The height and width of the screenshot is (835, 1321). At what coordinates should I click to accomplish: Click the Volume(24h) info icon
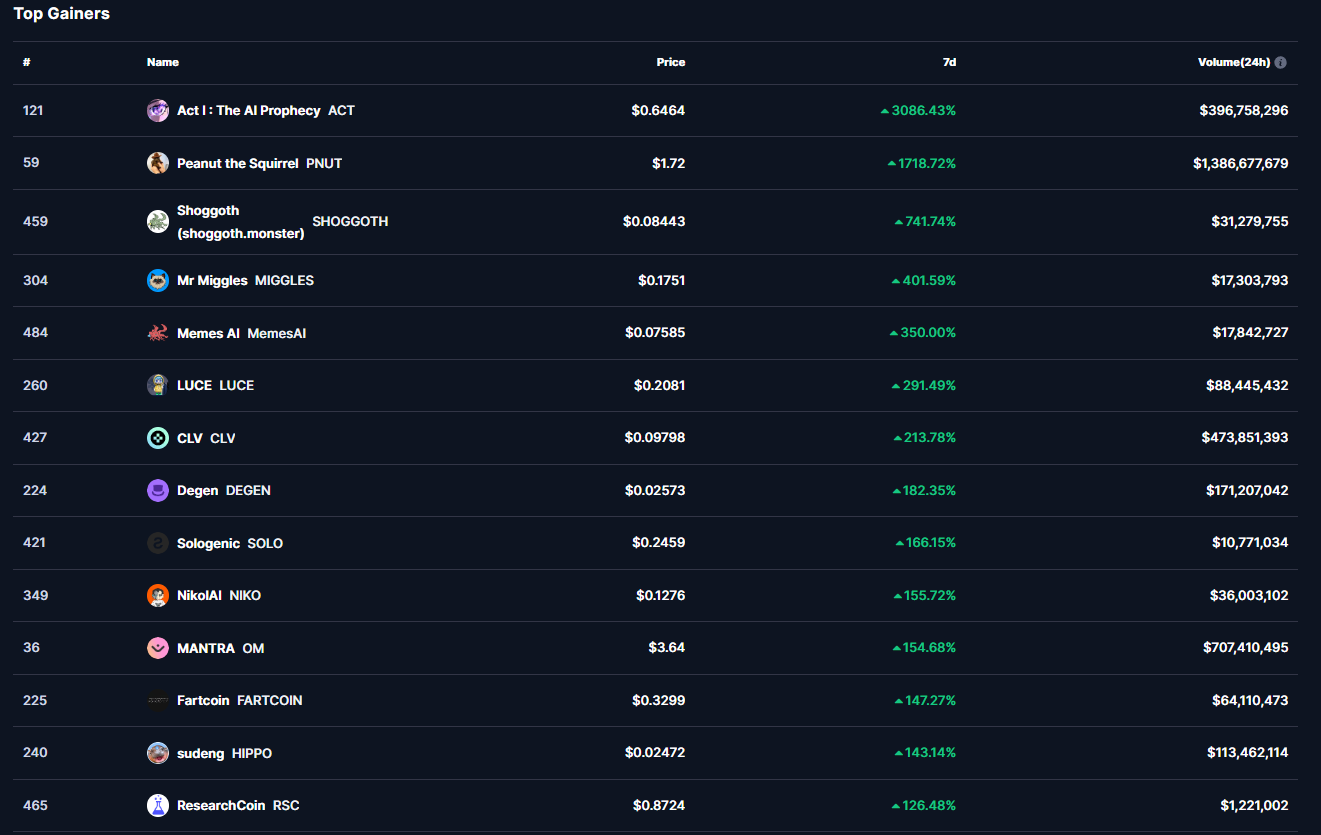(1281, 62)
